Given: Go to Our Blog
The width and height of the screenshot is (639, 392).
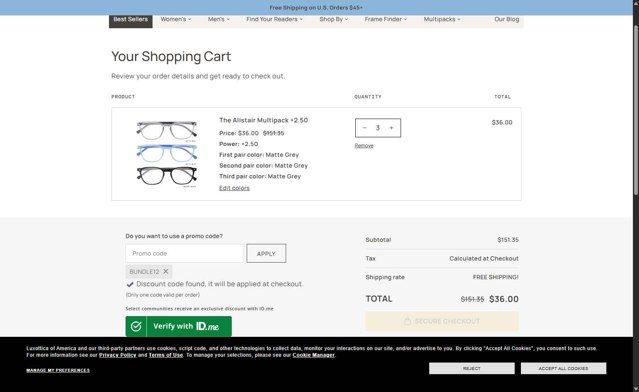Looking at the screenshot, I should pos(507,19).
